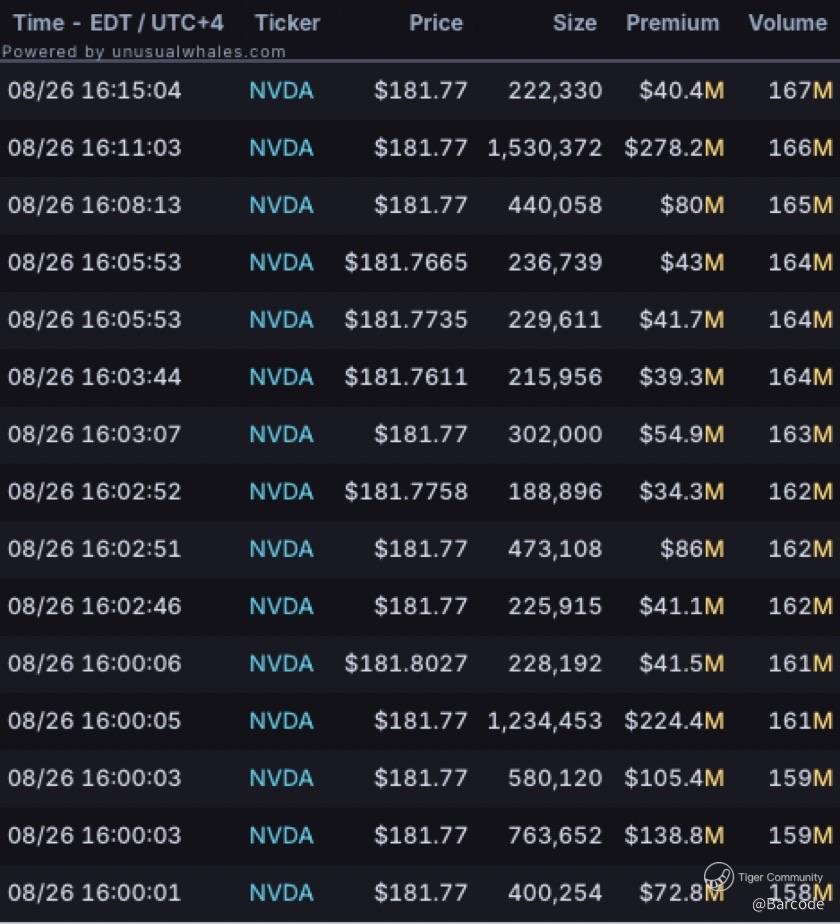Viewport: 840px width, 924px height.
Task: Select the 16:02:51 trade timestamp
Action: tap(95, 549)
